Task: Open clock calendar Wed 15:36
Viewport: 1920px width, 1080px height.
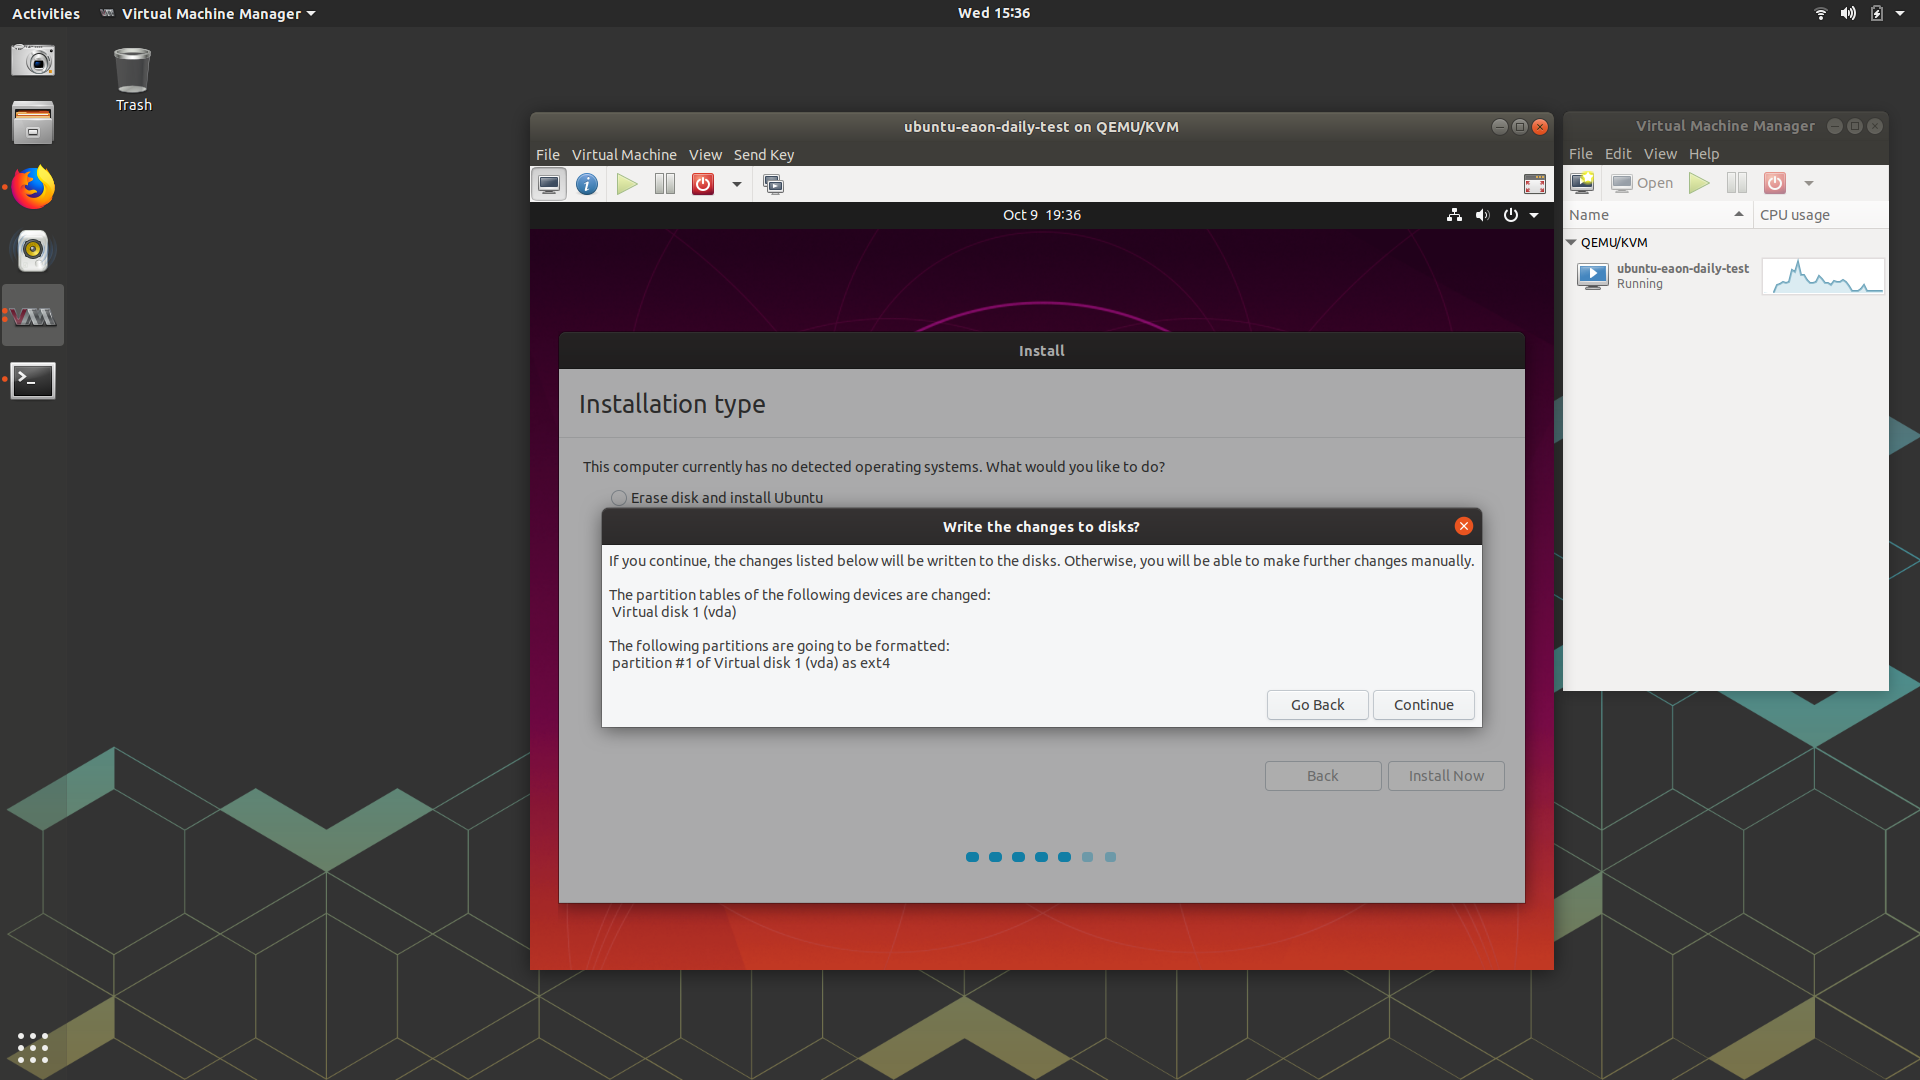Action: click(x=993, y=13)
